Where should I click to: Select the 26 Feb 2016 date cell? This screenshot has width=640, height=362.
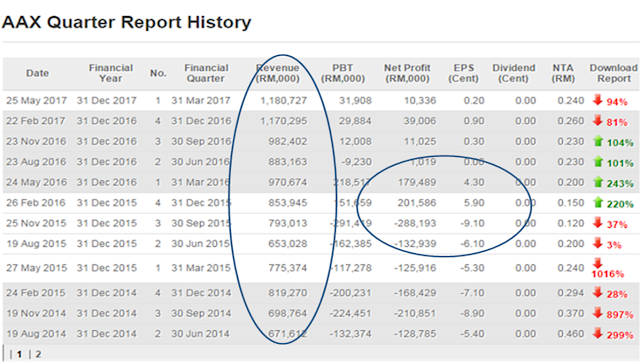click(x=36, y=202)
